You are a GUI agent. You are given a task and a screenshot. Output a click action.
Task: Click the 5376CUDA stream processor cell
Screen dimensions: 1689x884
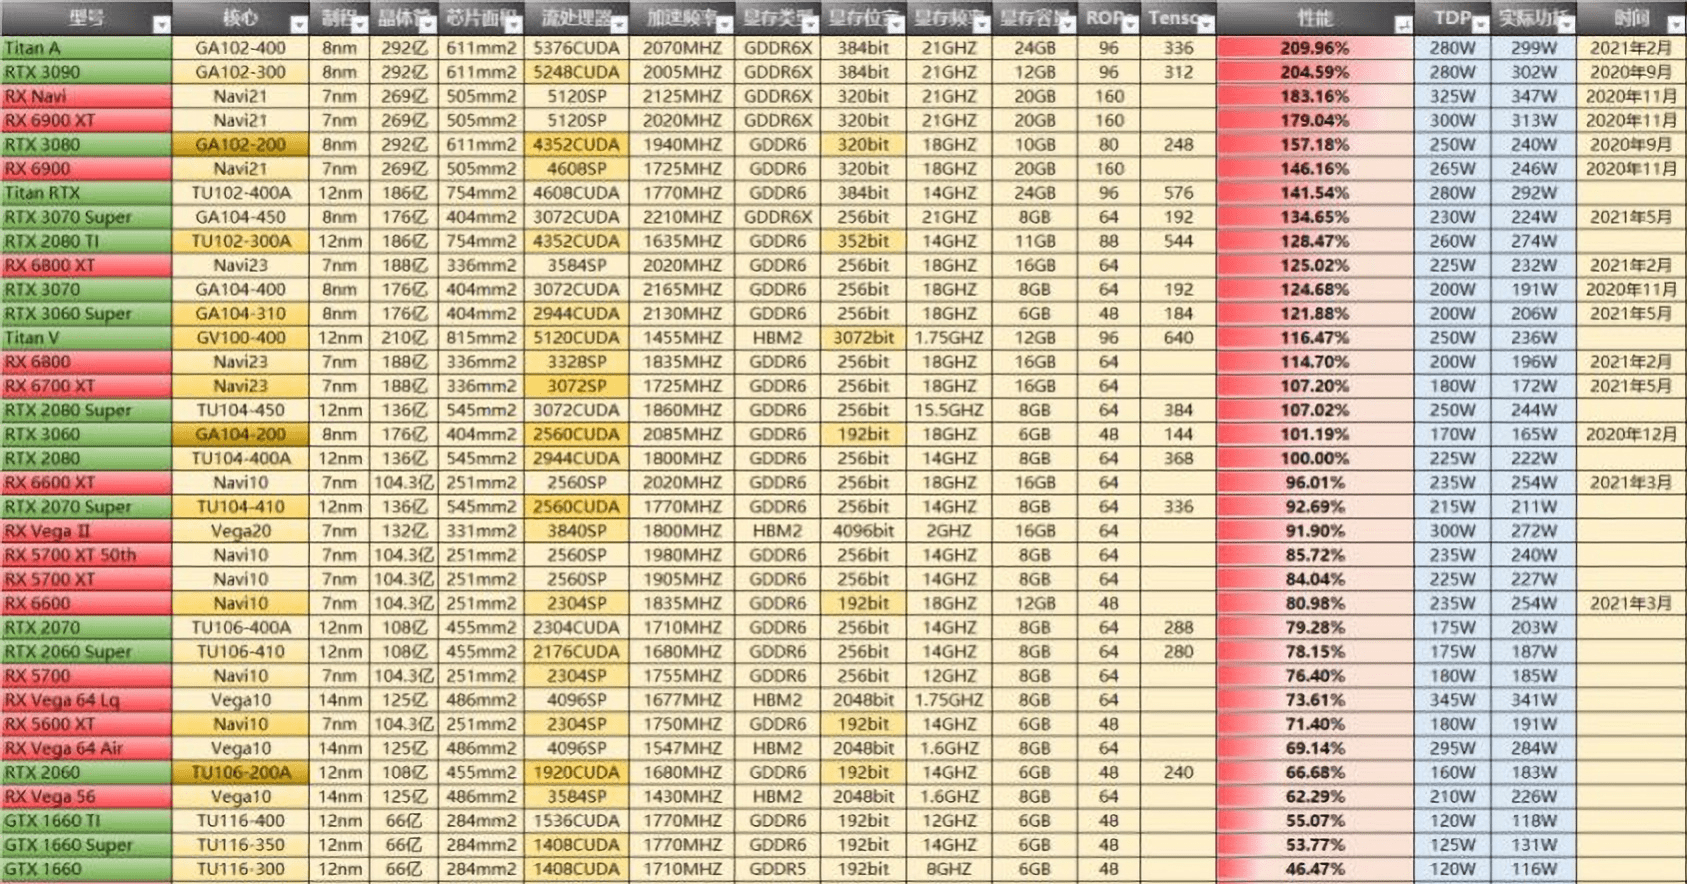[x=576, y=48]
